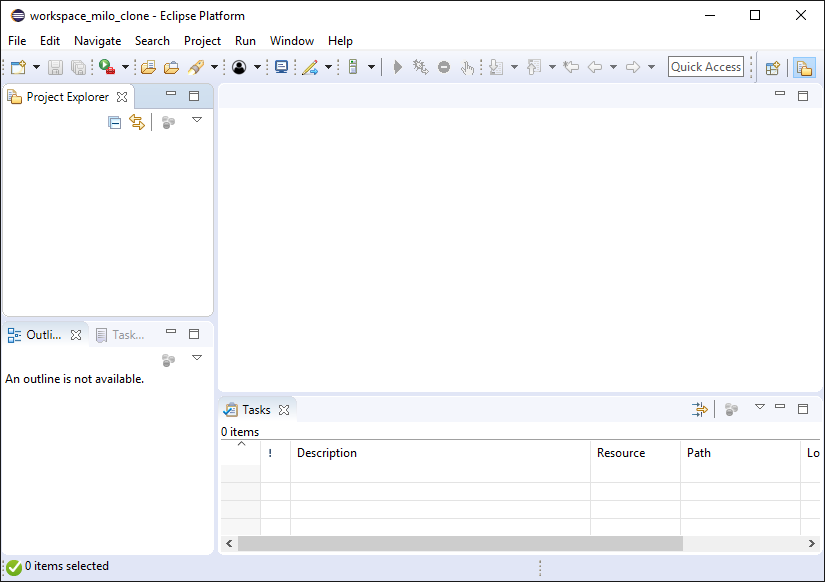Image resolution: width=825 pixels, height=582 pixels.
Task: Click the External Tools run icon
Action: coord(106,67)
